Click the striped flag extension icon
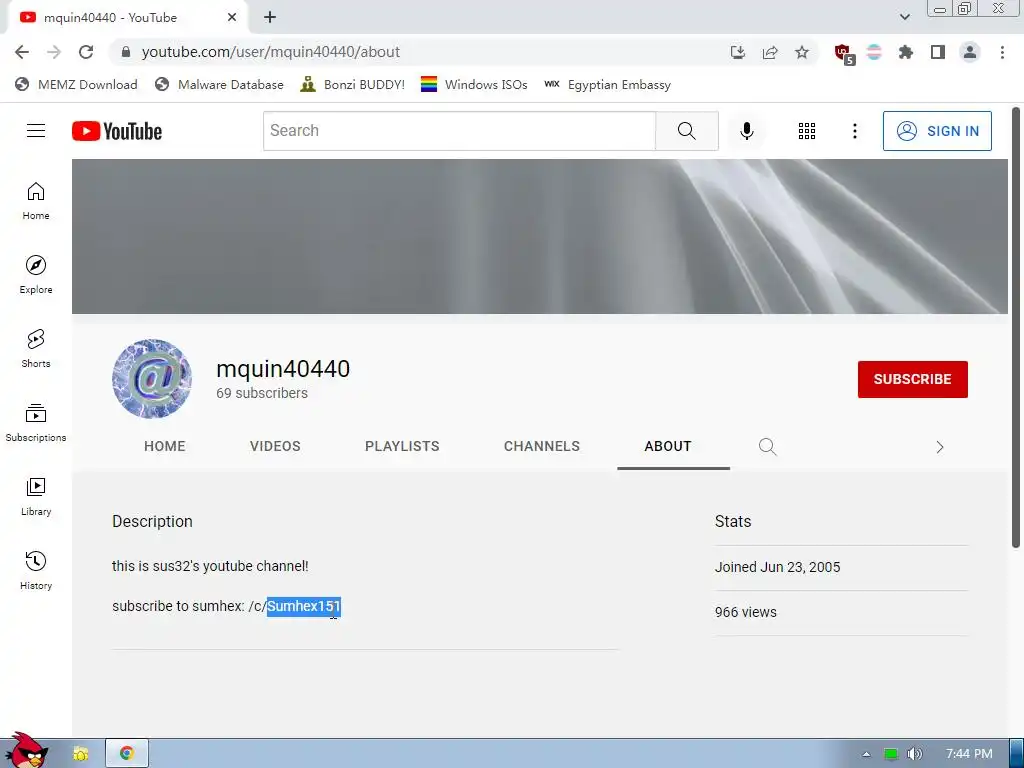The height and width of the screenshot is (768, 1024). click(x=874, y=52)
